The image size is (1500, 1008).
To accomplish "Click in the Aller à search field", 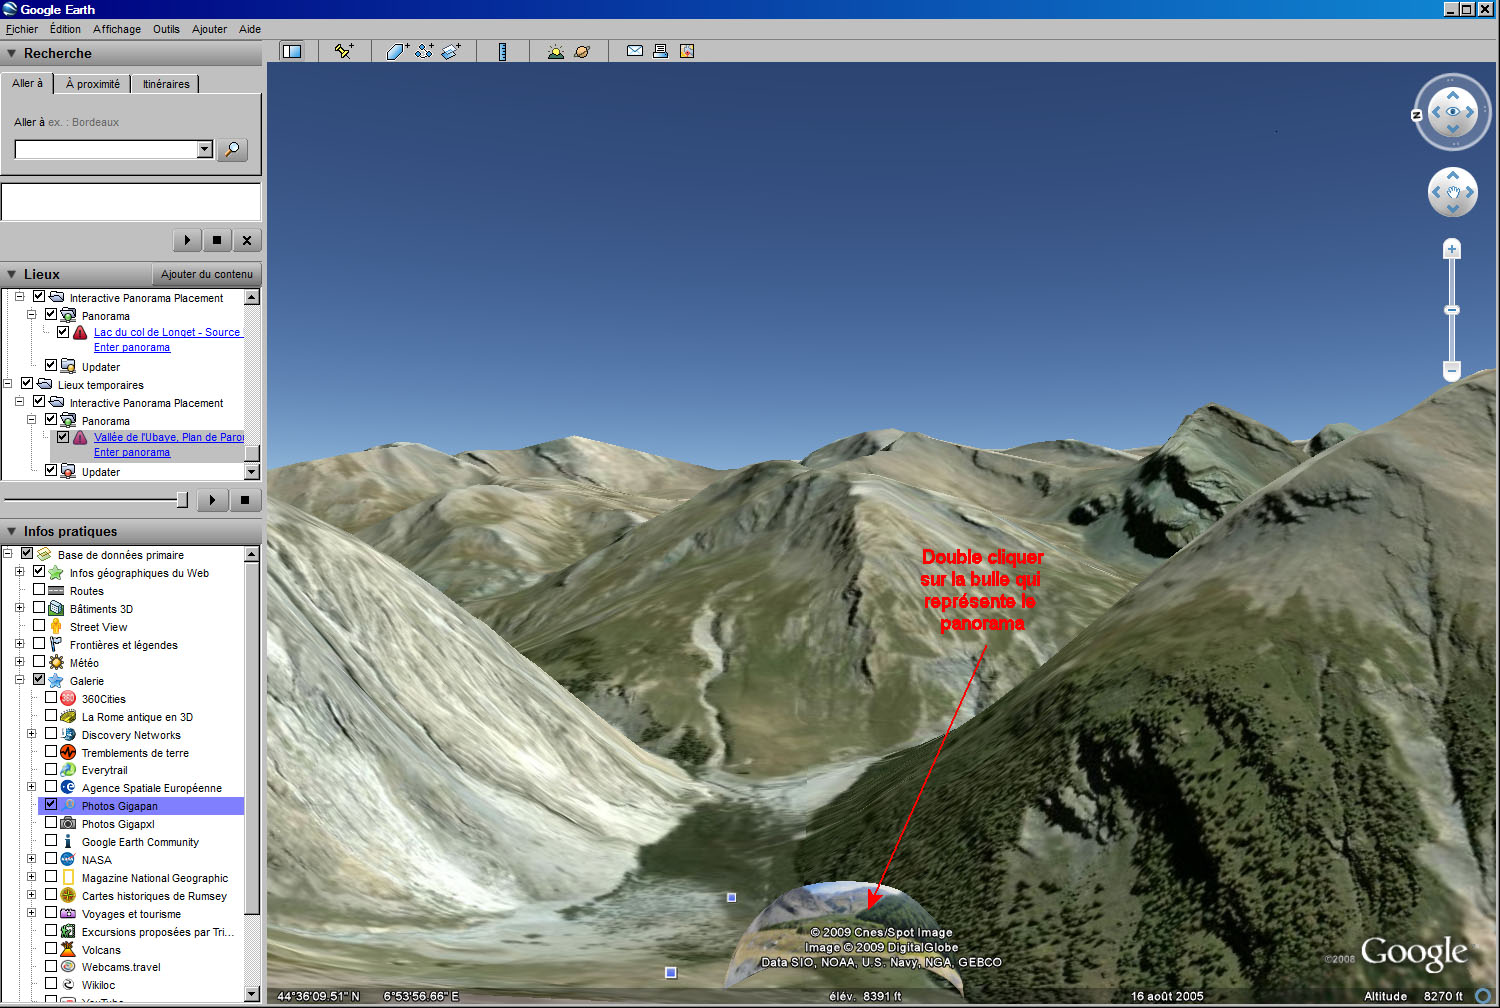I will [x=106, y=149].
